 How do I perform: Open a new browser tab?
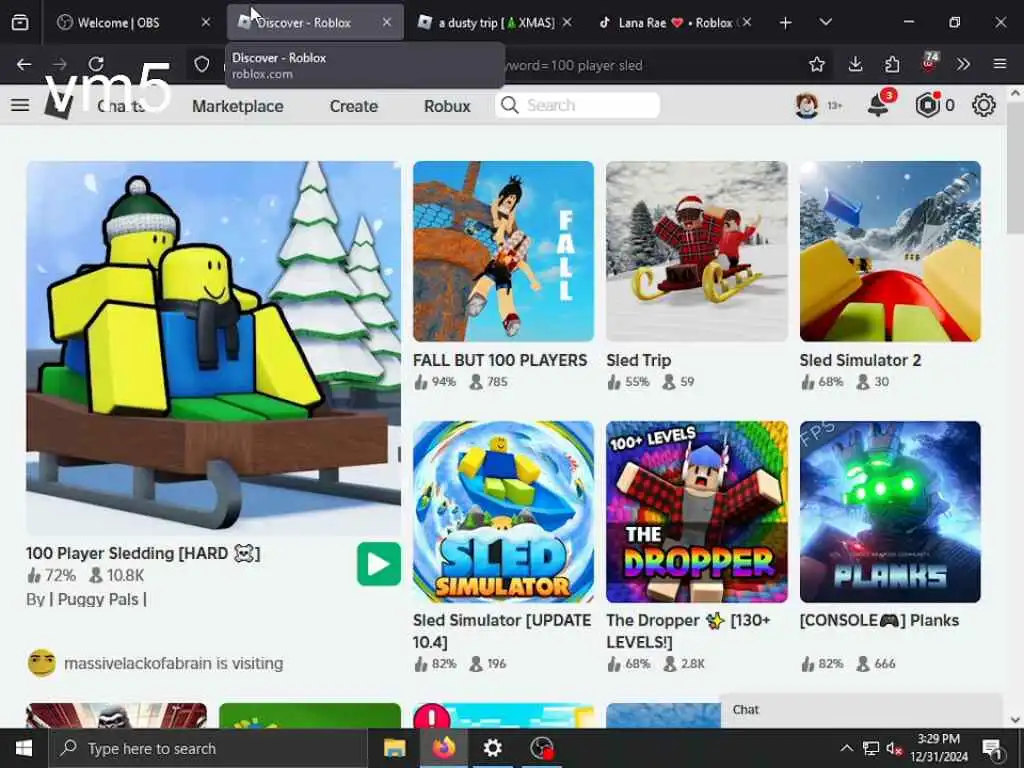coord(786,23)
